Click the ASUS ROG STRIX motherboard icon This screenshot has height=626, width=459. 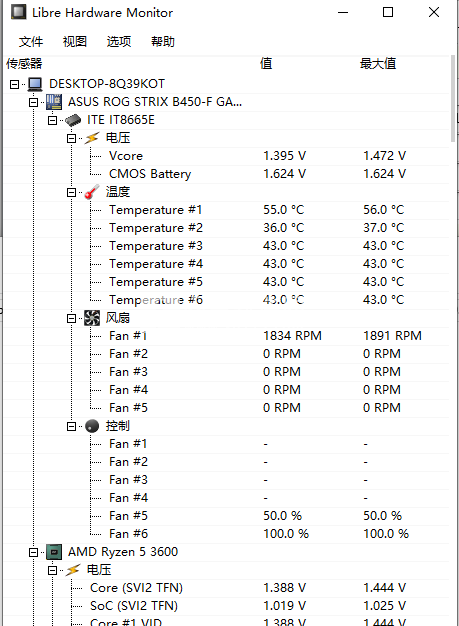53,102
